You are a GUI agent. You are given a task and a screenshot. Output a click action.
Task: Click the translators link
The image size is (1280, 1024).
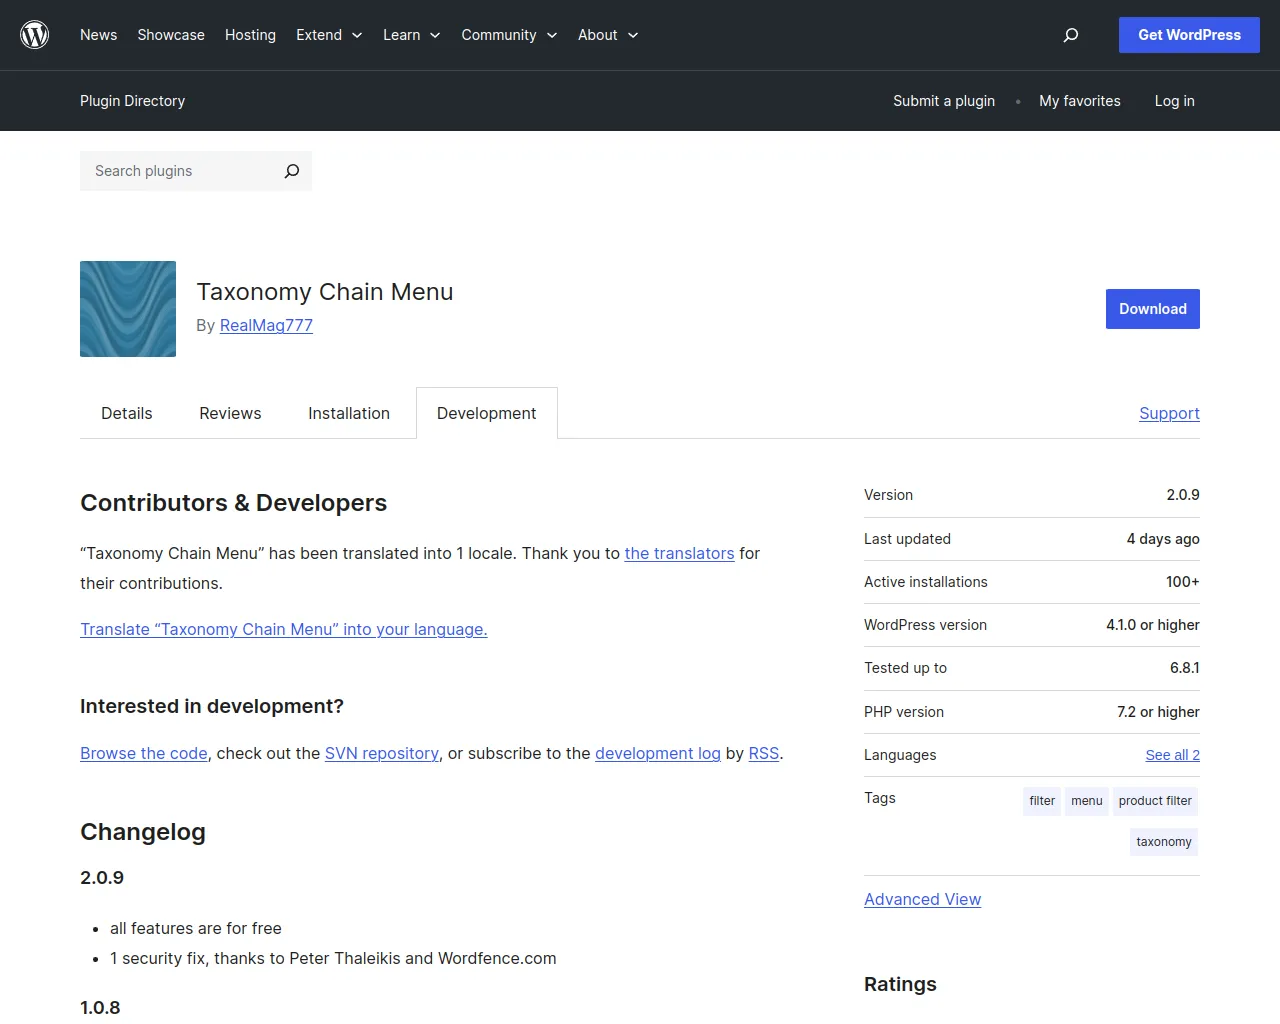679,553
